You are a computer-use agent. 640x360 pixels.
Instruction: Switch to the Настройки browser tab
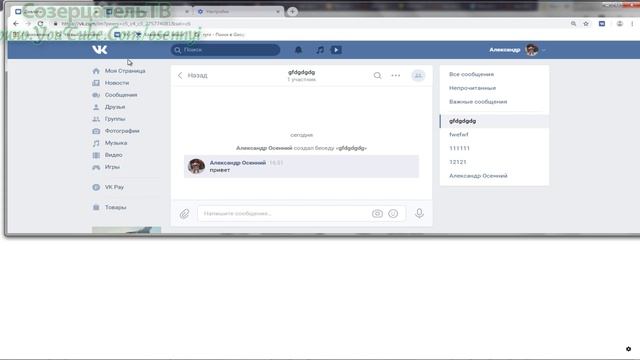point(238,11)
